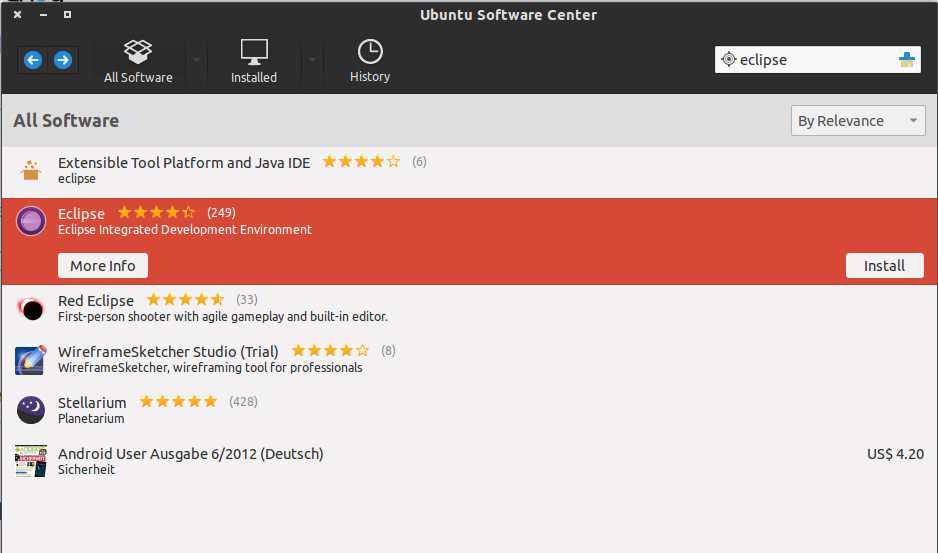Go forward with the right arrow button
Screen dimensions: 938x553
[x=63, y=60]
